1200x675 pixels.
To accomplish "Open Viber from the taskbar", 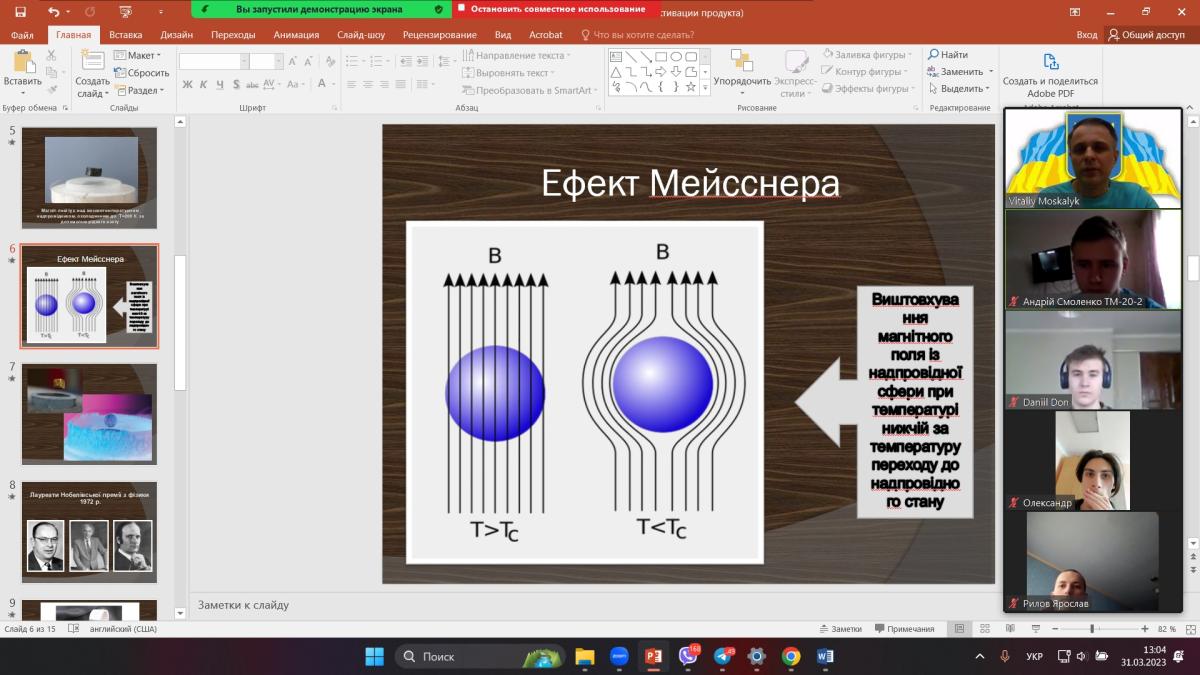I will [688, 656].
